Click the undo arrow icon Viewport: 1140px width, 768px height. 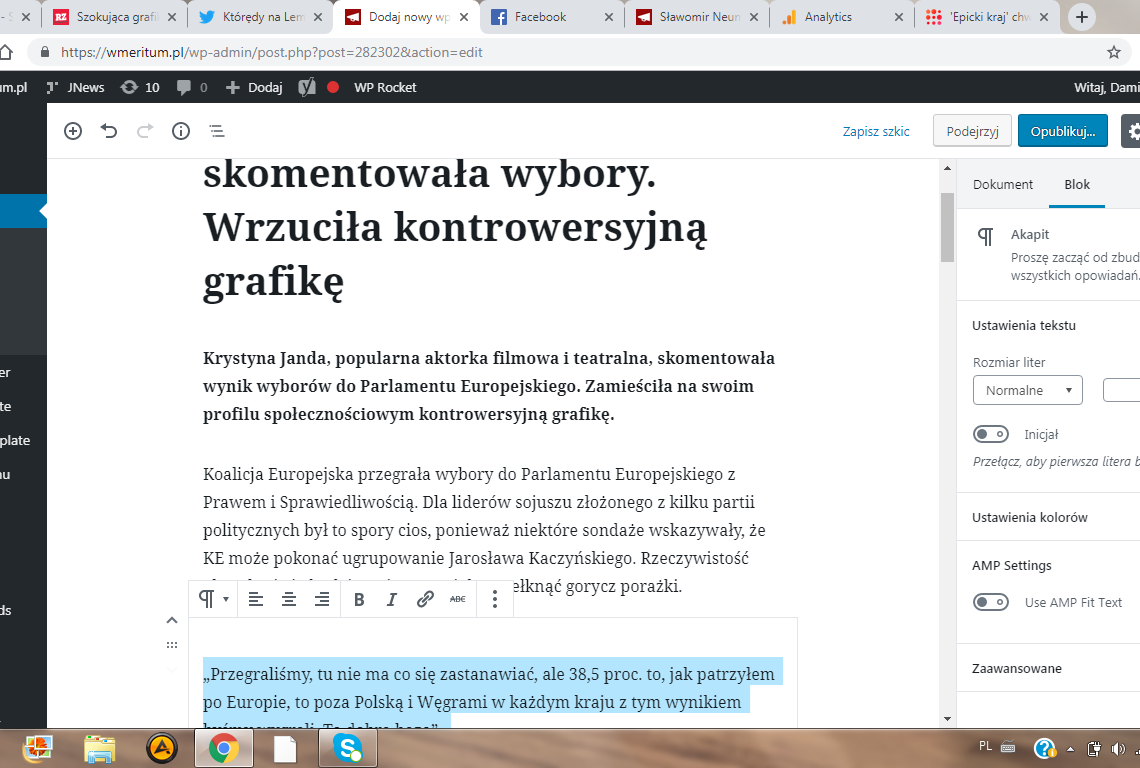click(x=109, y=131)
